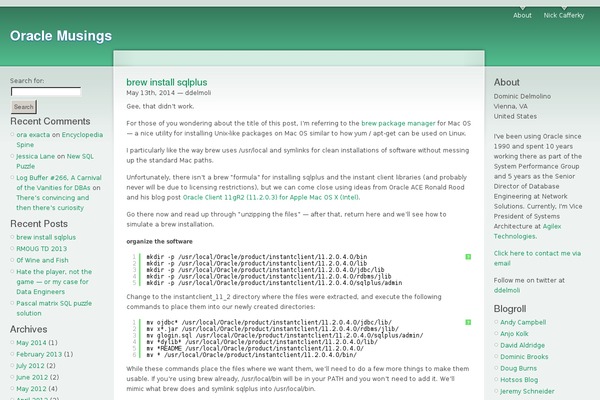Open the About menu item in header

522,15
